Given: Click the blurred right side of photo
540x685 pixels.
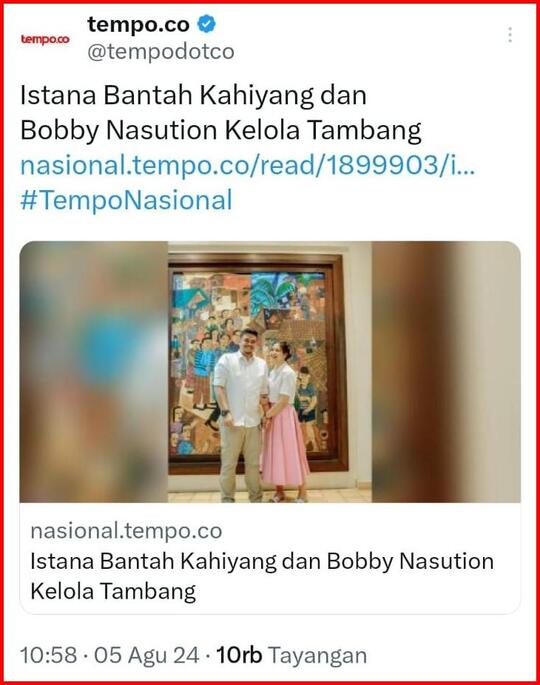Looking at the screenshot, I should [x=446, y=372].
